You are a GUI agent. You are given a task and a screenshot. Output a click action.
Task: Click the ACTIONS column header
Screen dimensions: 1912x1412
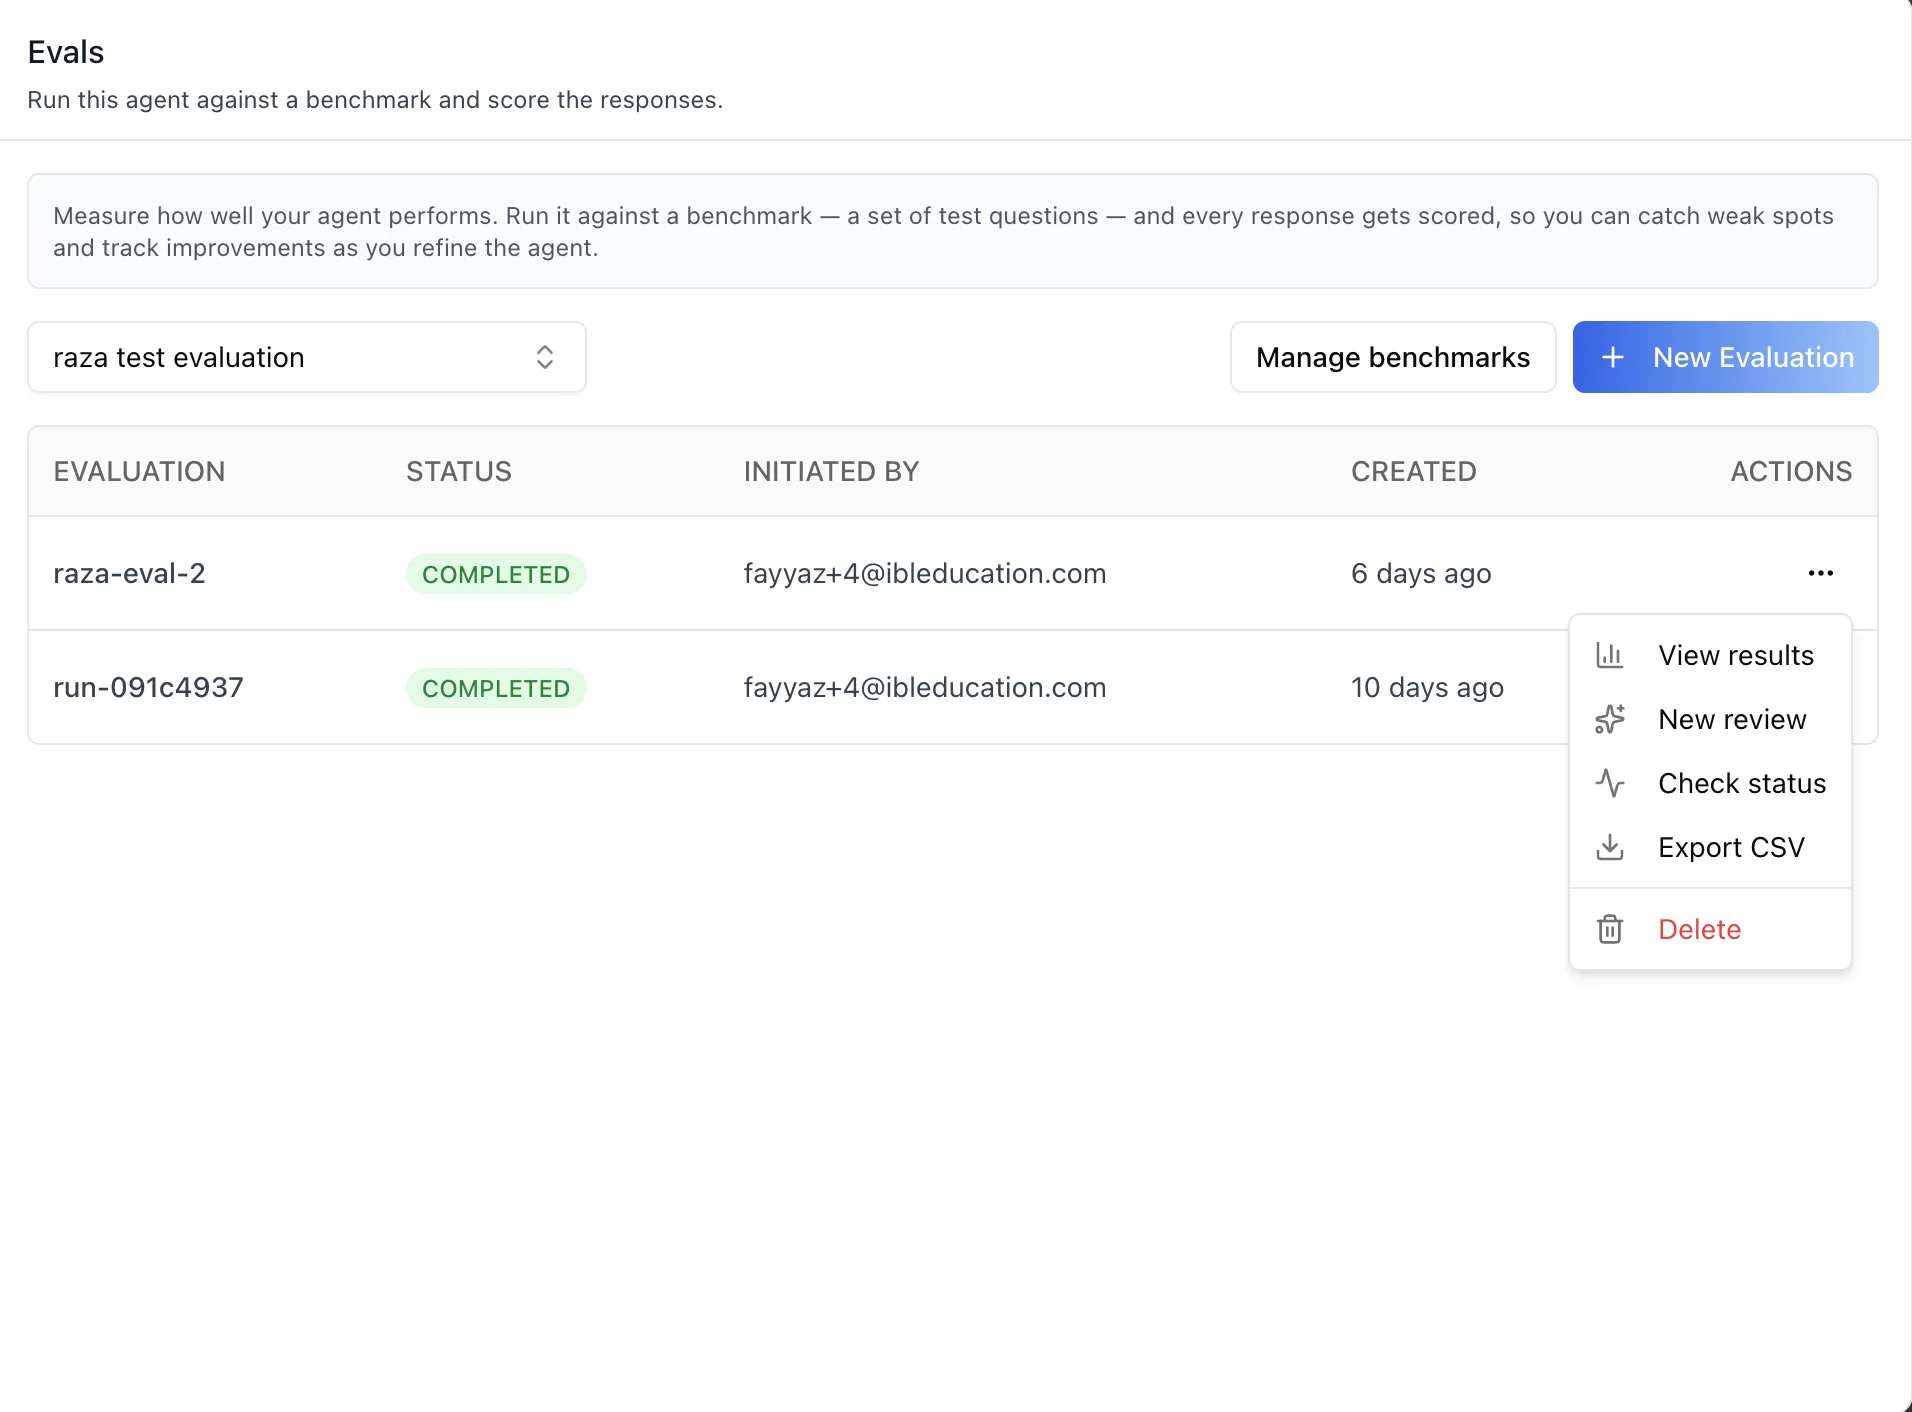(x=1791, y=471)
